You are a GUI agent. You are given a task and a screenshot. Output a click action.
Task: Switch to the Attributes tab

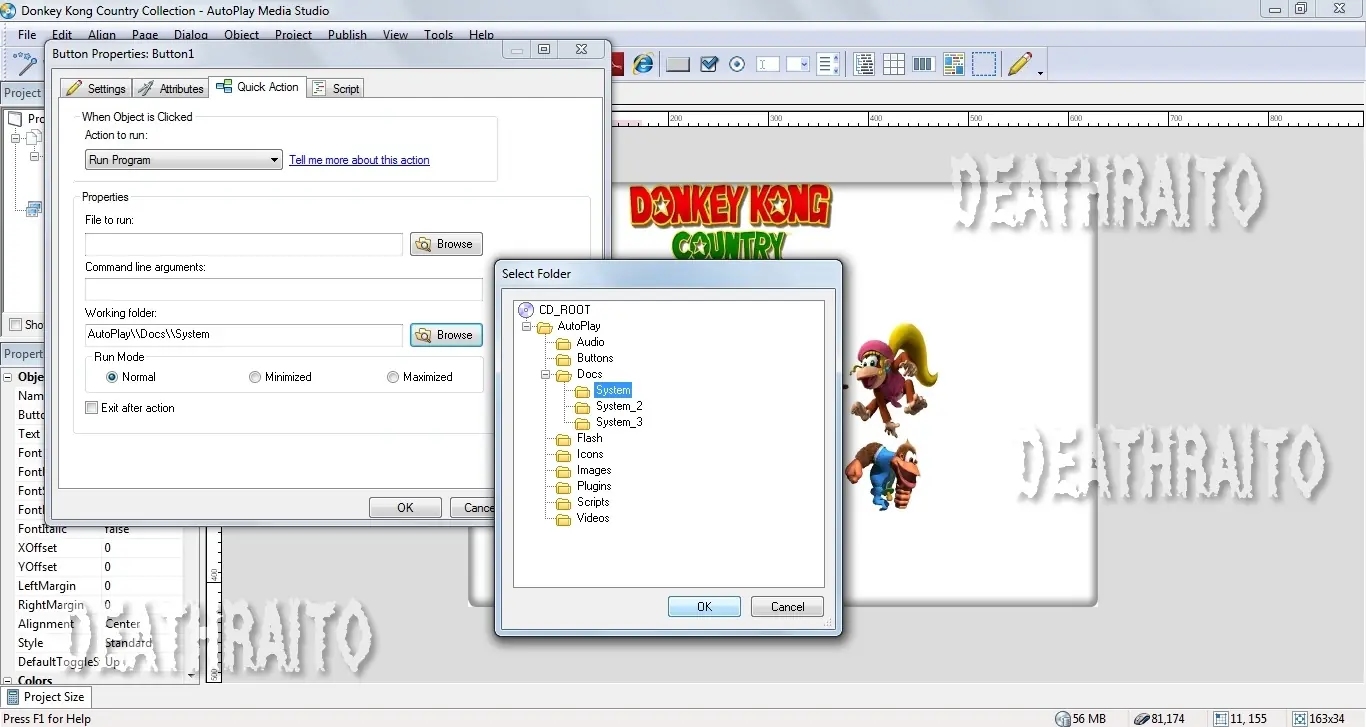click(170, 88)
